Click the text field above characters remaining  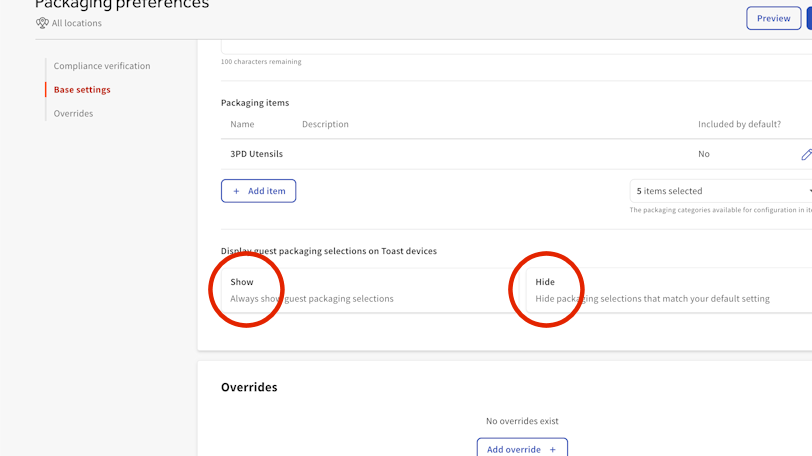coord(515,46)
